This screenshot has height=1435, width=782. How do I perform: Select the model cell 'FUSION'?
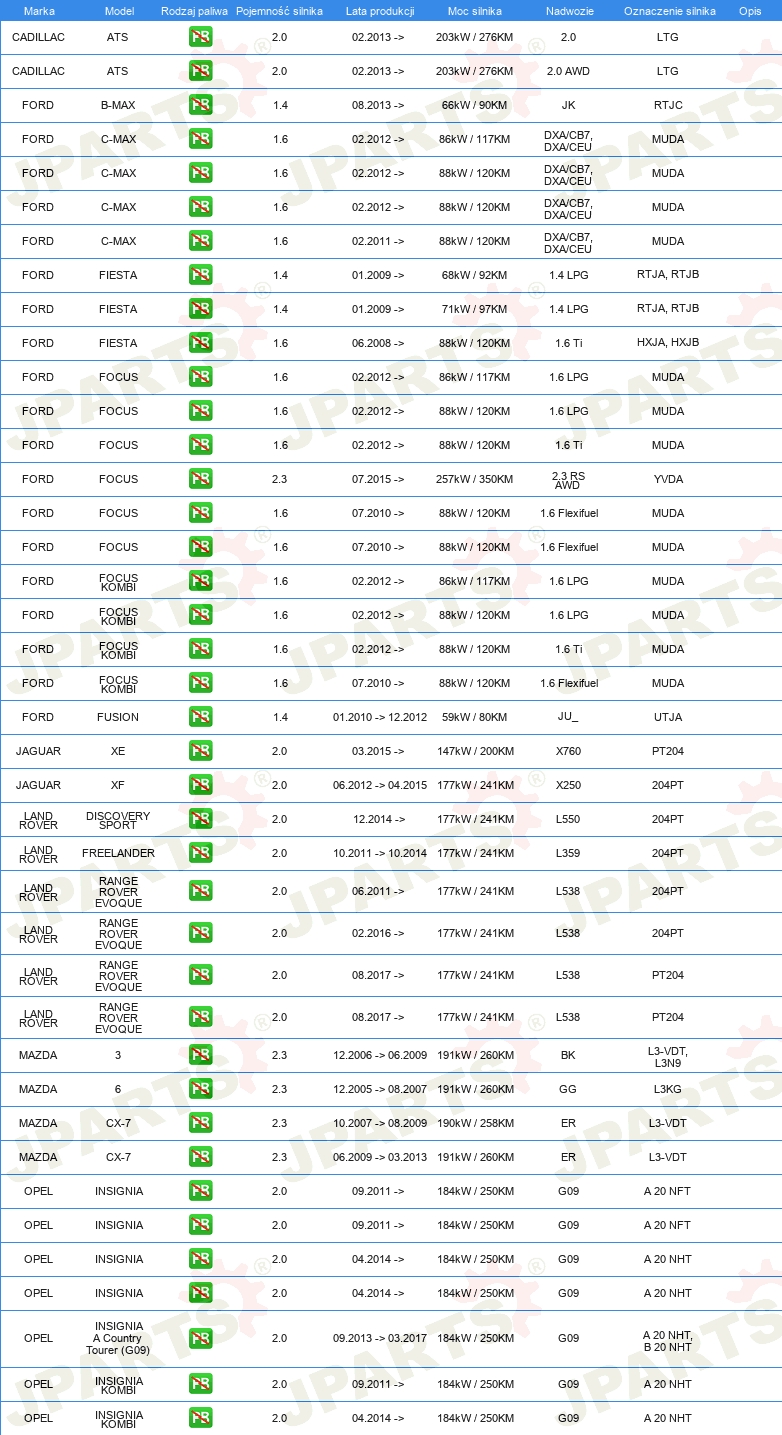point(118,717)
